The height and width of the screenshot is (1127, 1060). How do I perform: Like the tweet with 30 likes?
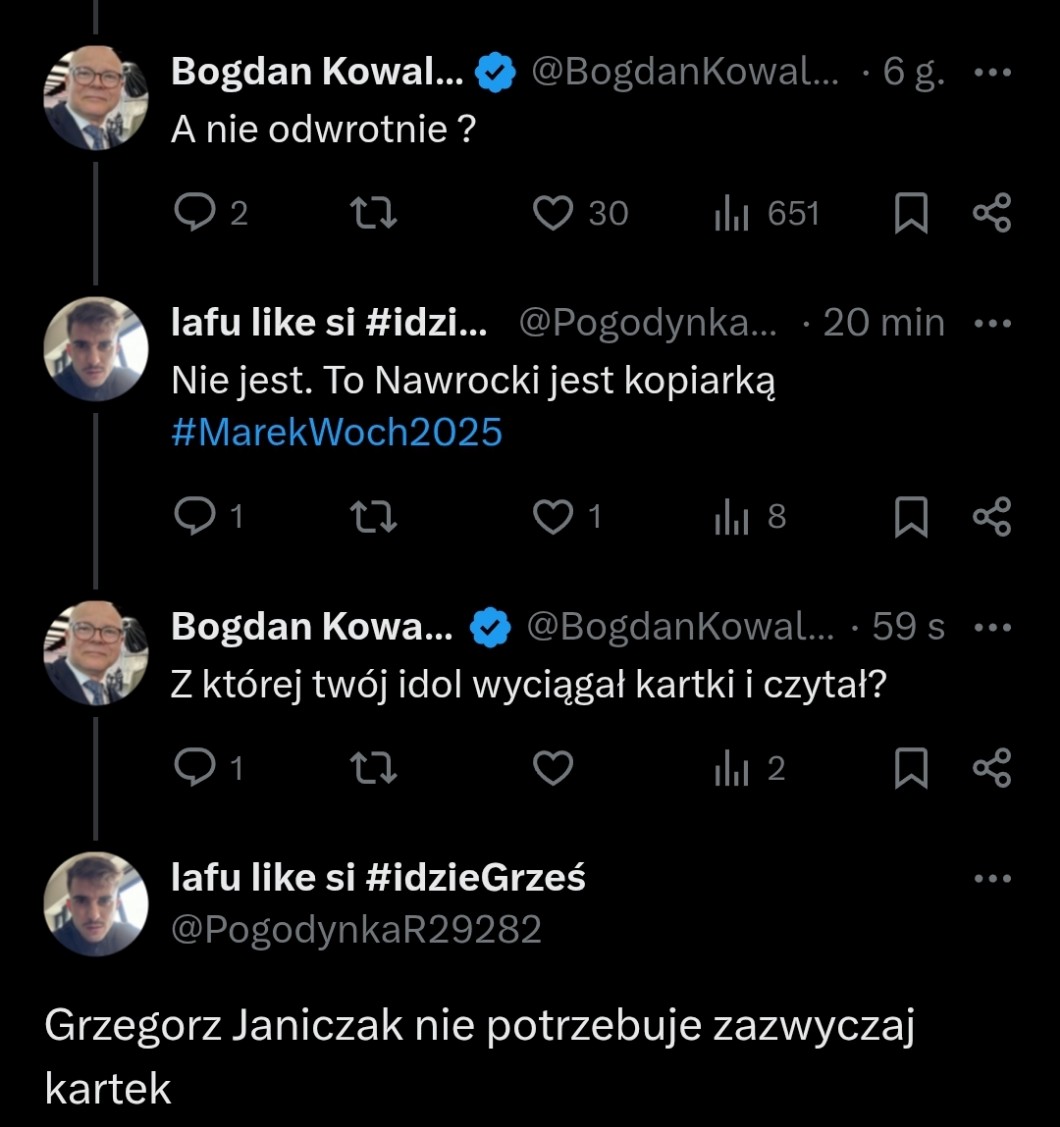(x=552, y=213)
